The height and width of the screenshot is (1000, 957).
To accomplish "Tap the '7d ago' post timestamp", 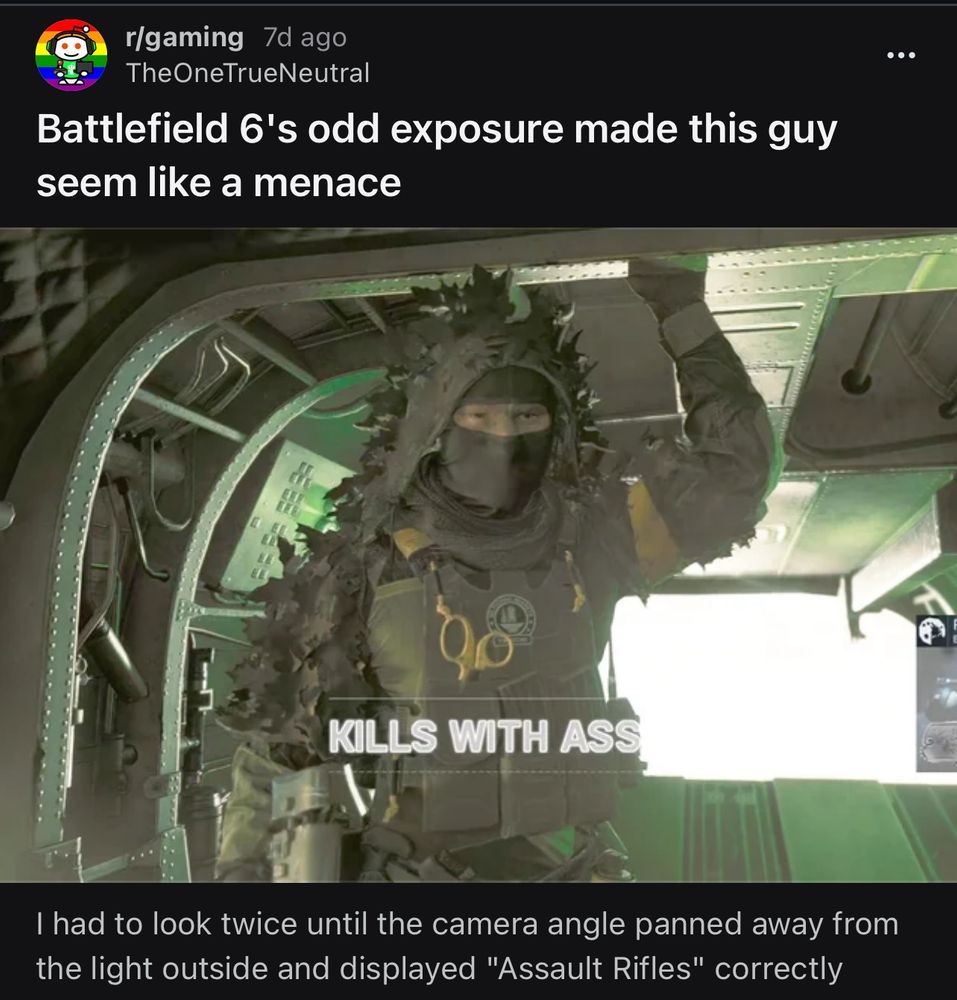I will pos(305,38).
